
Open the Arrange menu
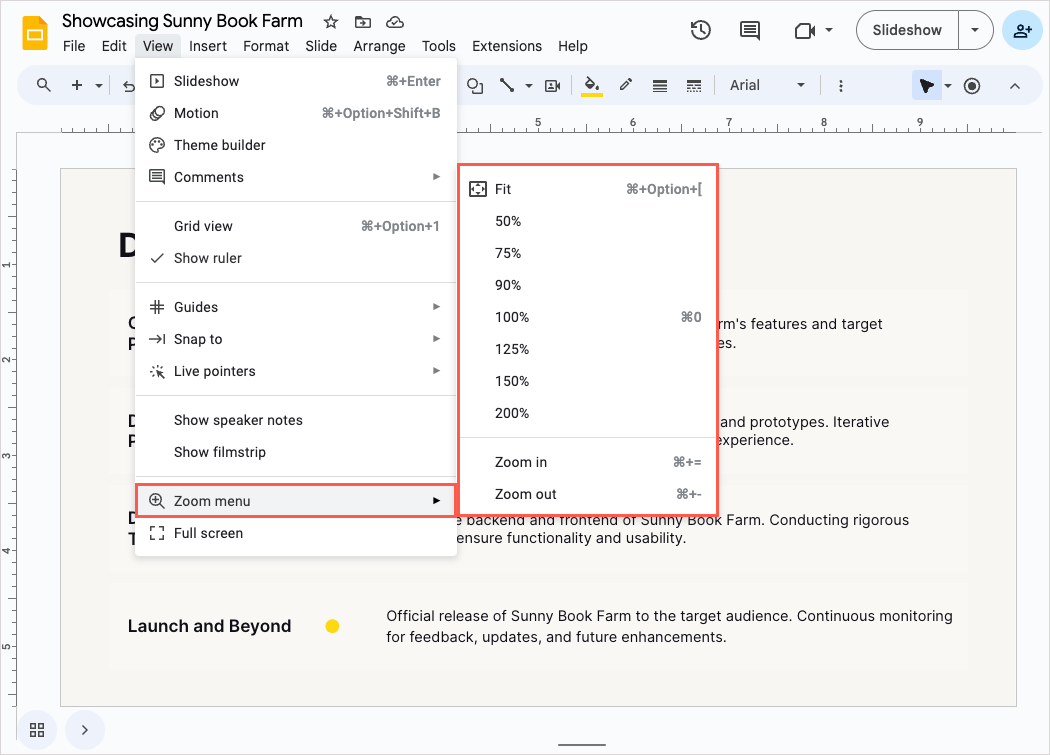tap(379, 46)
